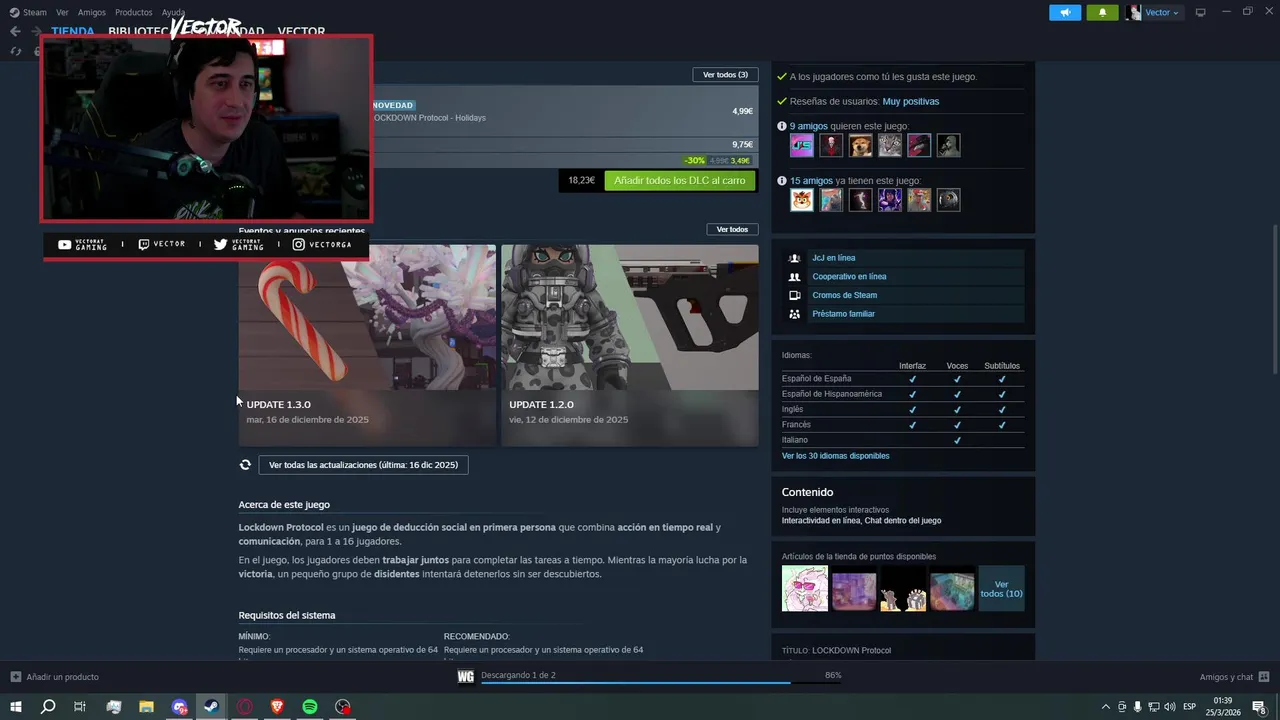The width and height of the screenshot is (1280, 720).
Task: Click the Steam icon in taskbar
Action: (211, 707)
